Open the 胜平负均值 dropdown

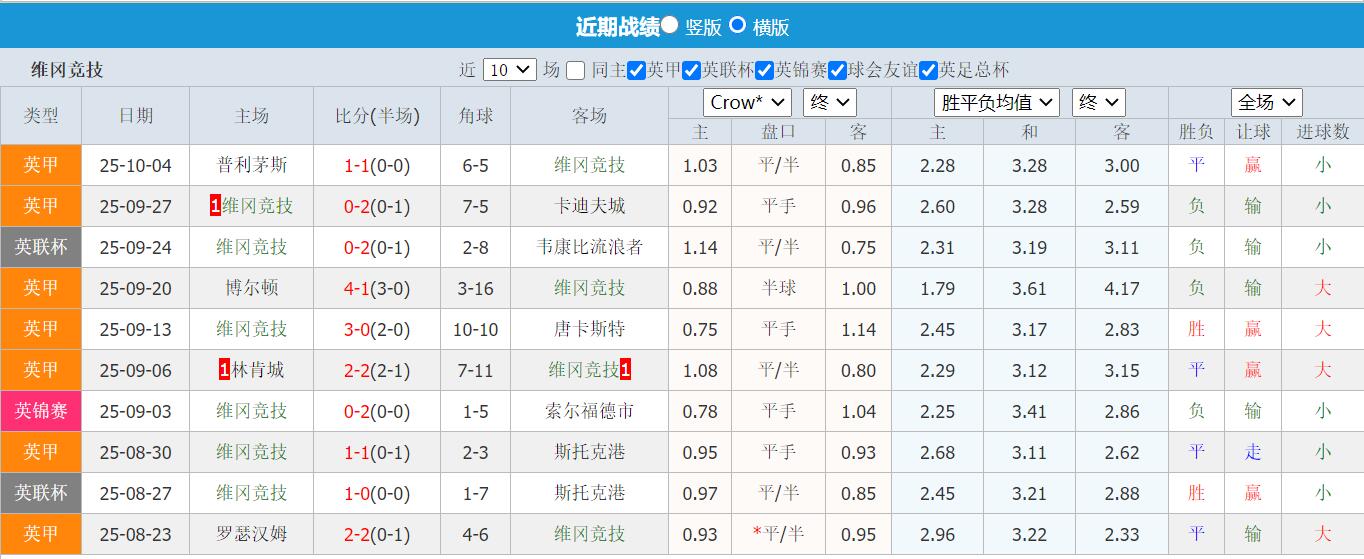click(x=996, y=102)
